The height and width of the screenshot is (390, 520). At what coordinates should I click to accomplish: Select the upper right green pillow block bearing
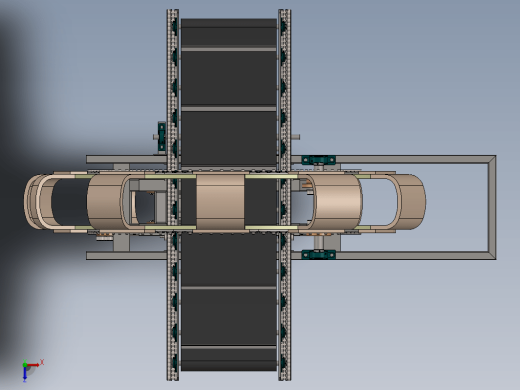[318, 160]
